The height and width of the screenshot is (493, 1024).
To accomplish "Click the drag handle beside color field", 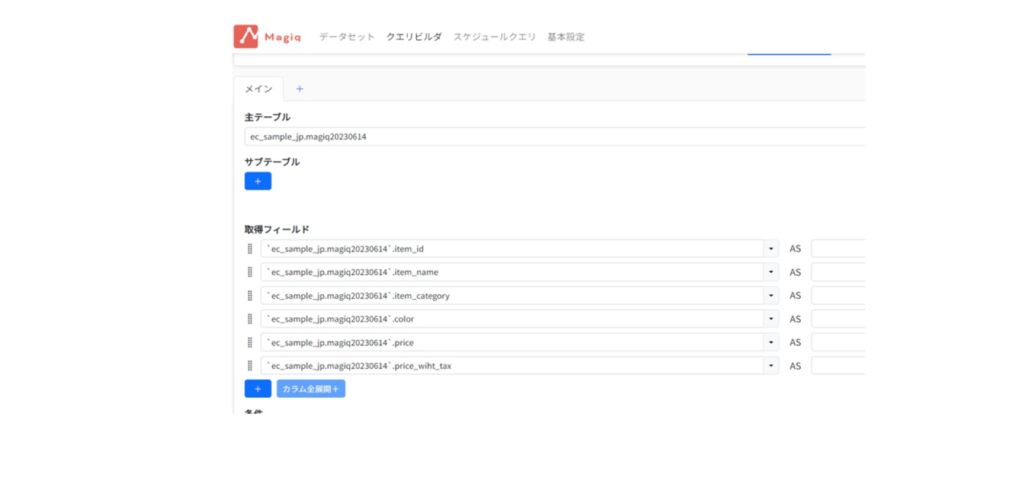I will coord(250,319).
